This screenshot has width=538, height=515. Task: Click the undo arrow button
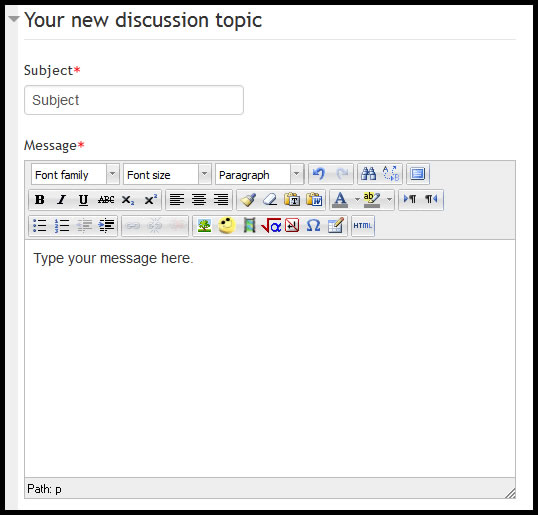point(319,174)
